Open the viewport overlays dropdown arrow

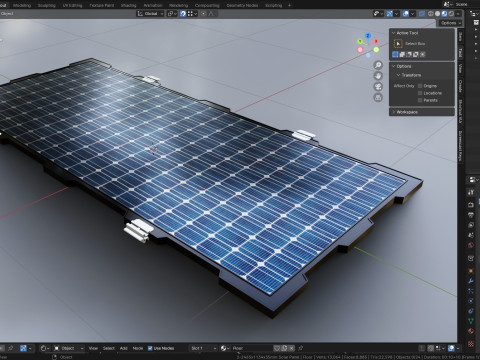click(x=413, y=14)
